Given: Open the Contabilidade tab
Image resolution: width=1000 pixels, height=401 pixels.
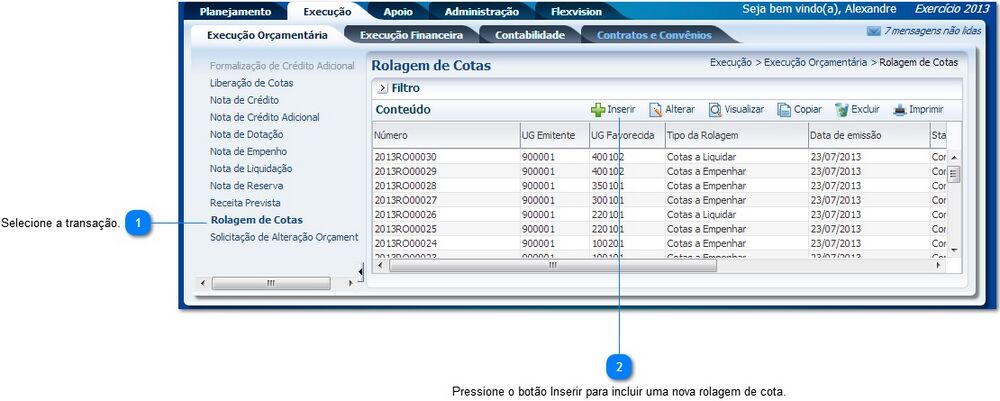Looking at the screenshot, I should click(530, 35).
